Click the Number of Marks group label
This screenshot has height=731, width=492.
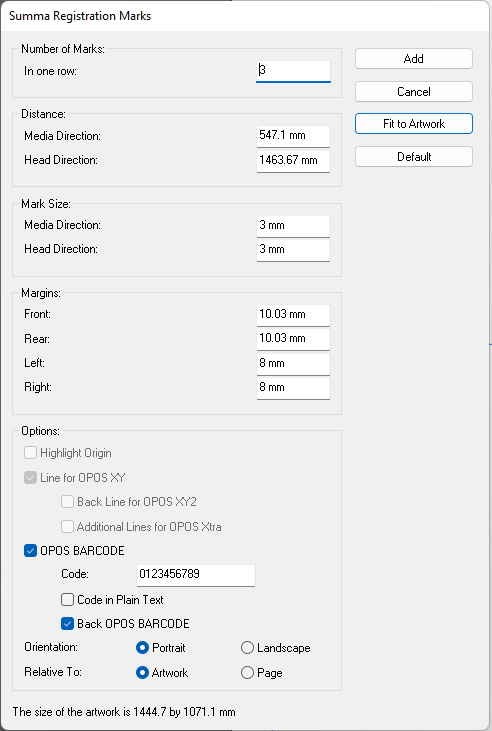click(x=63, y=49)
